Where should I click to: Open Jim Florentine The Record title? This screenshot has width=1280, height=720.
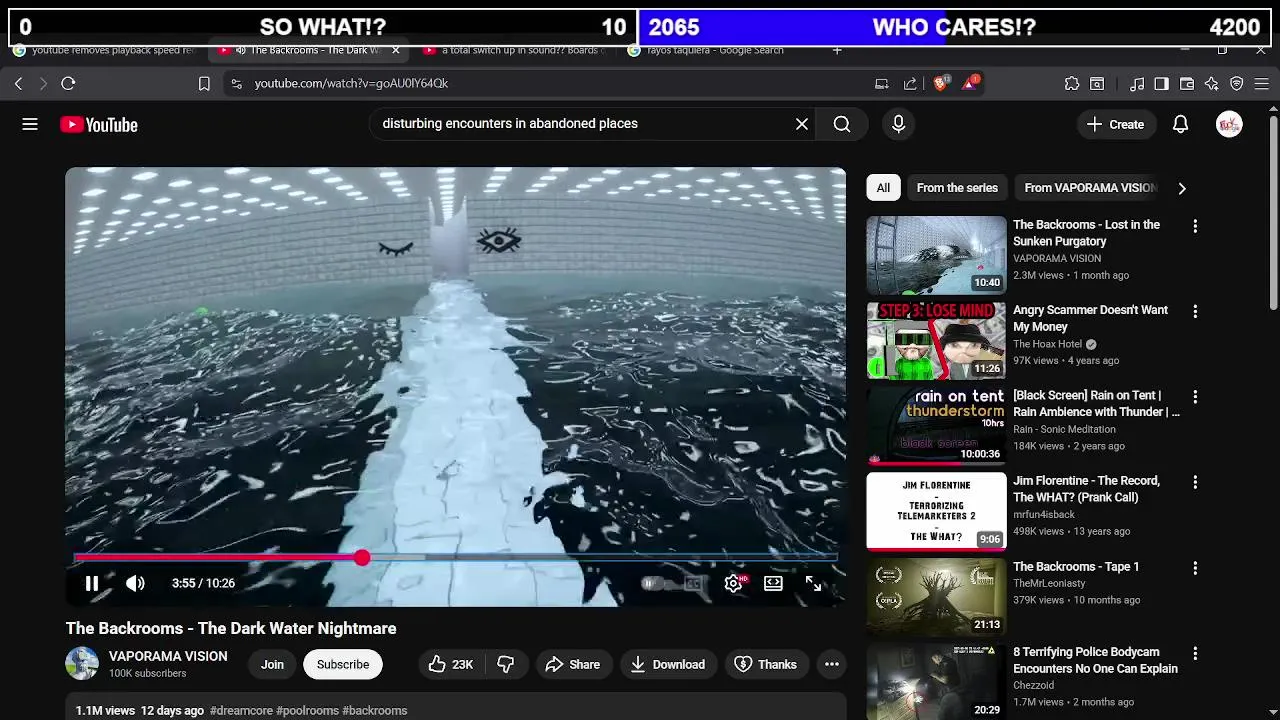coord(1086,489)
